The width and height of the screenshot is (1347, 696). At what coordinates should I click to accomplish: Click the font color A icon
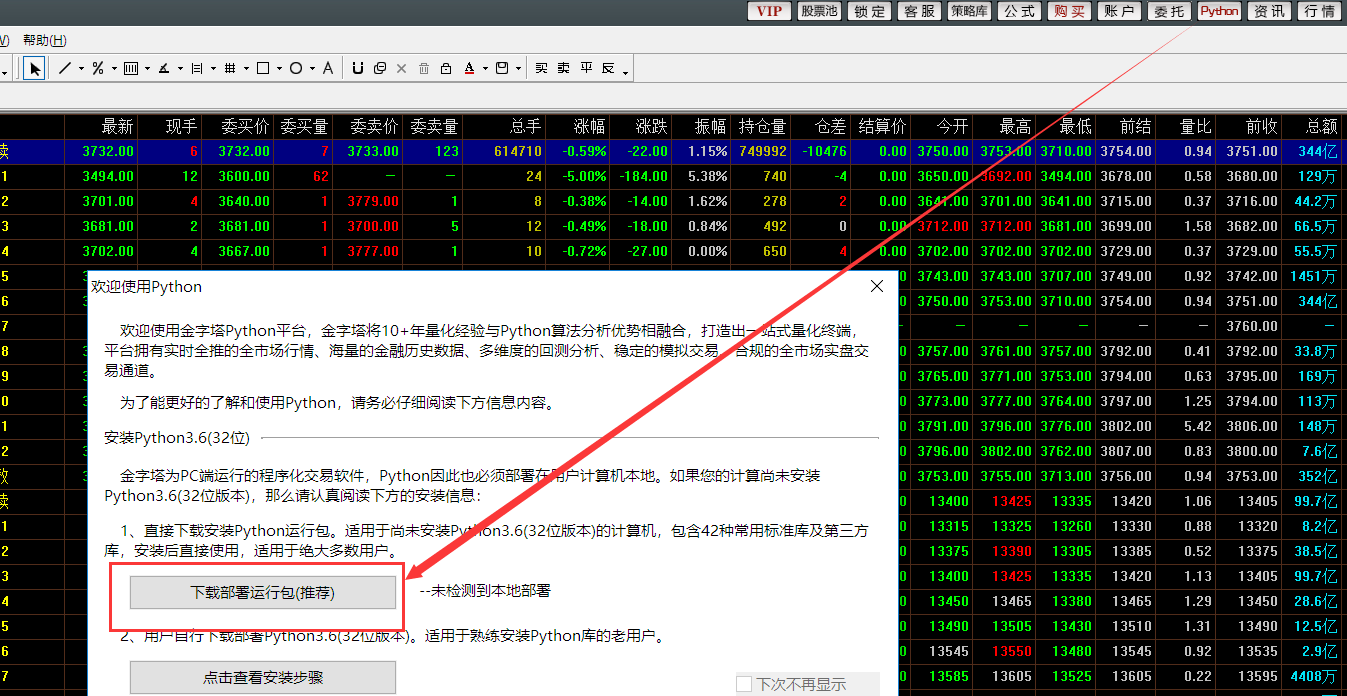469,68
